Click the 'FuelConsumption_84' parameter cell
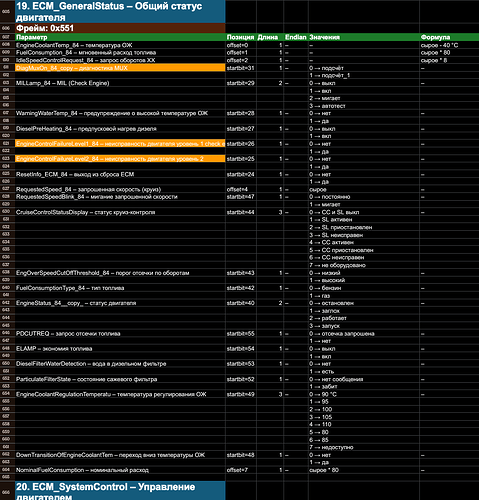 [120, 53]
